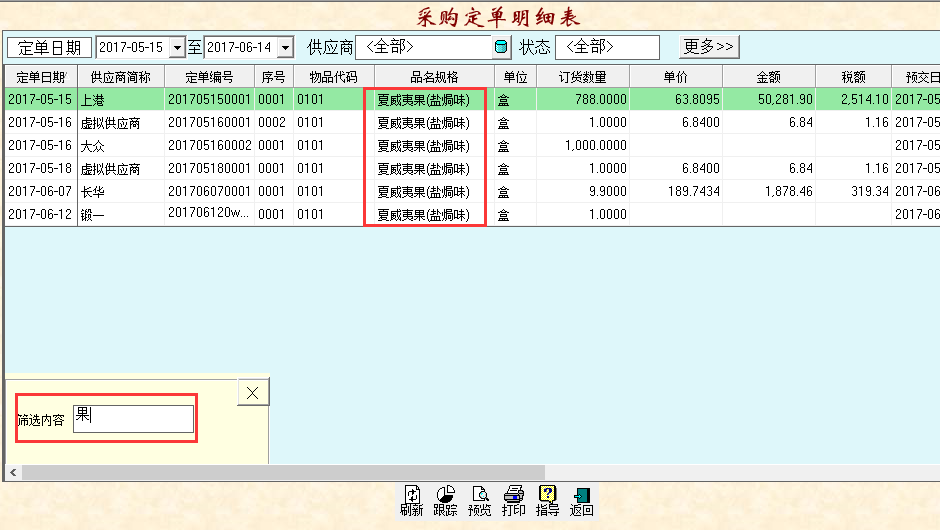Click the 订货数量 column header

tap(582, 77)
